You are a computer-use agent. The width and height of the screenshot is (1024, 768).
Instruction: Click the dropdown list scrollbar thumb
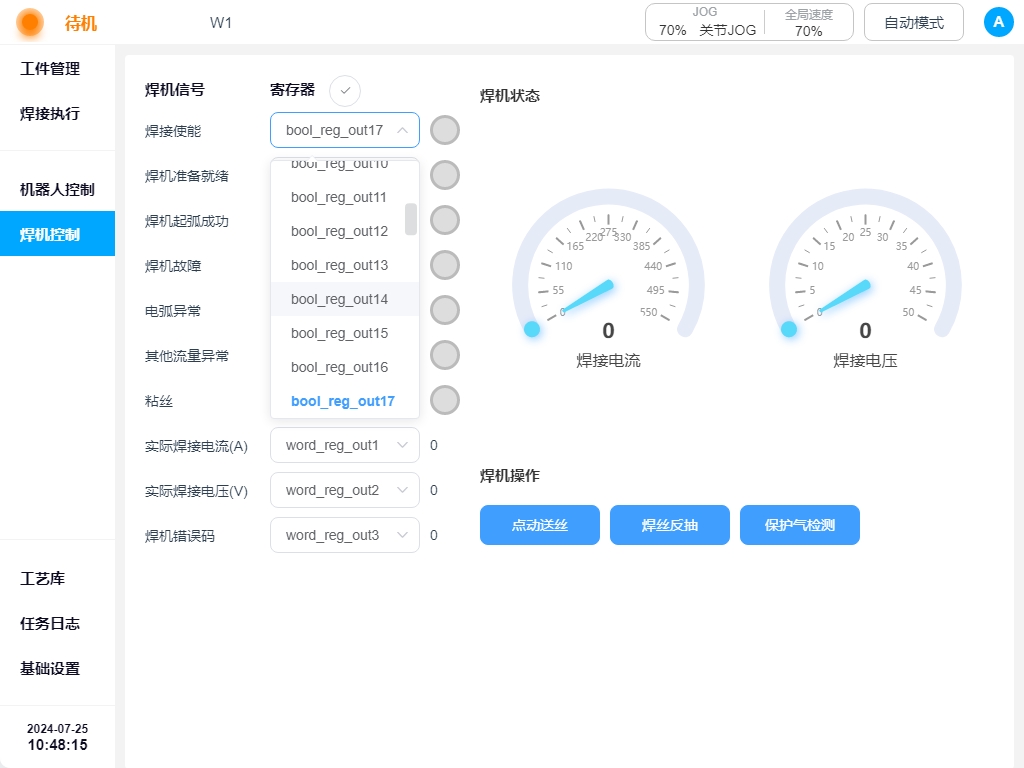(411, 219)
